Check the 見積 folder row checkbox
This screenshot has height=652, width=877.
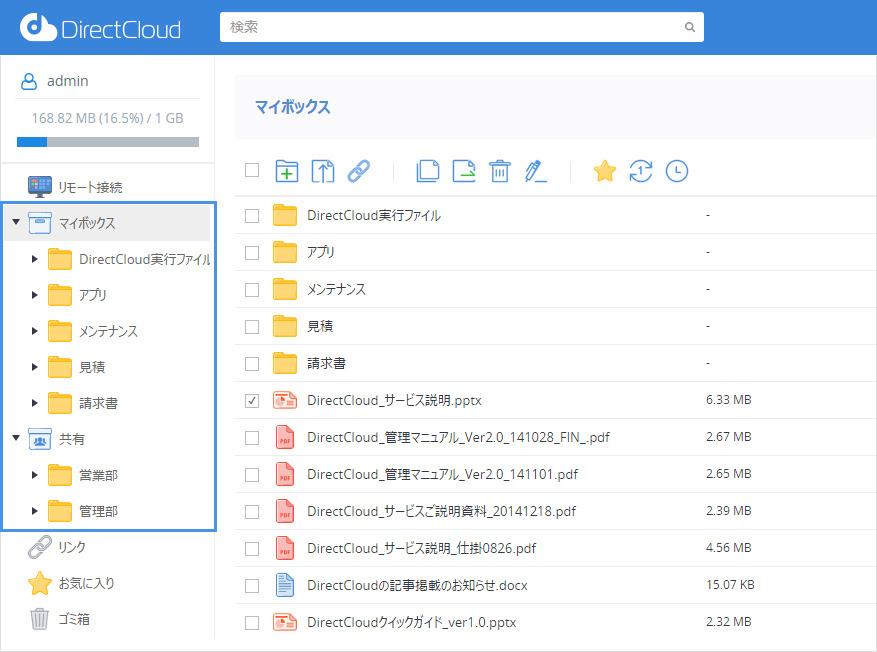252,327
